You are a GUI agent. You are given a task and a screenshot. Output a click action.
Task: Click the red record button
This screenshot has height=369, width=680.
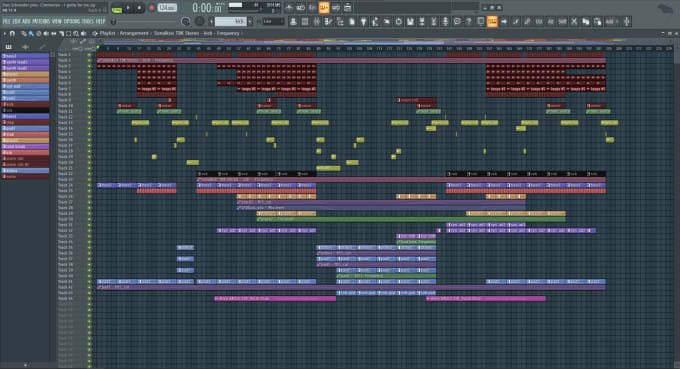tap(151, 7)
